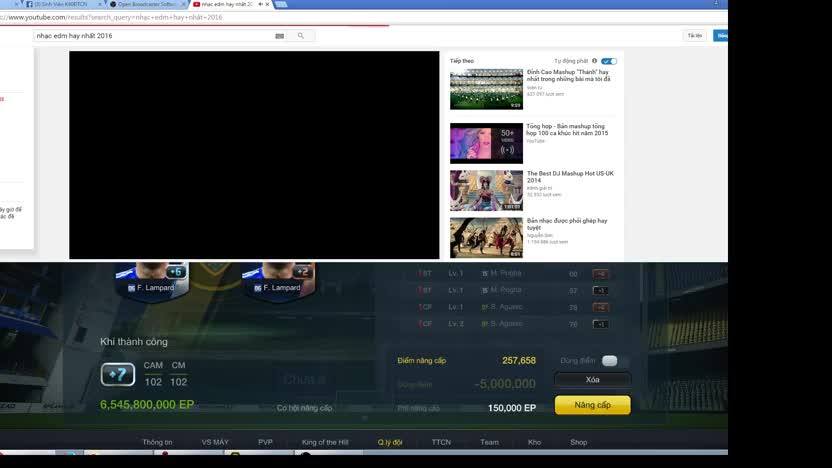Click the blue sign-in button at top right
Image resolution: width=832 pixels, height=468 pixels.
[721, 36]
